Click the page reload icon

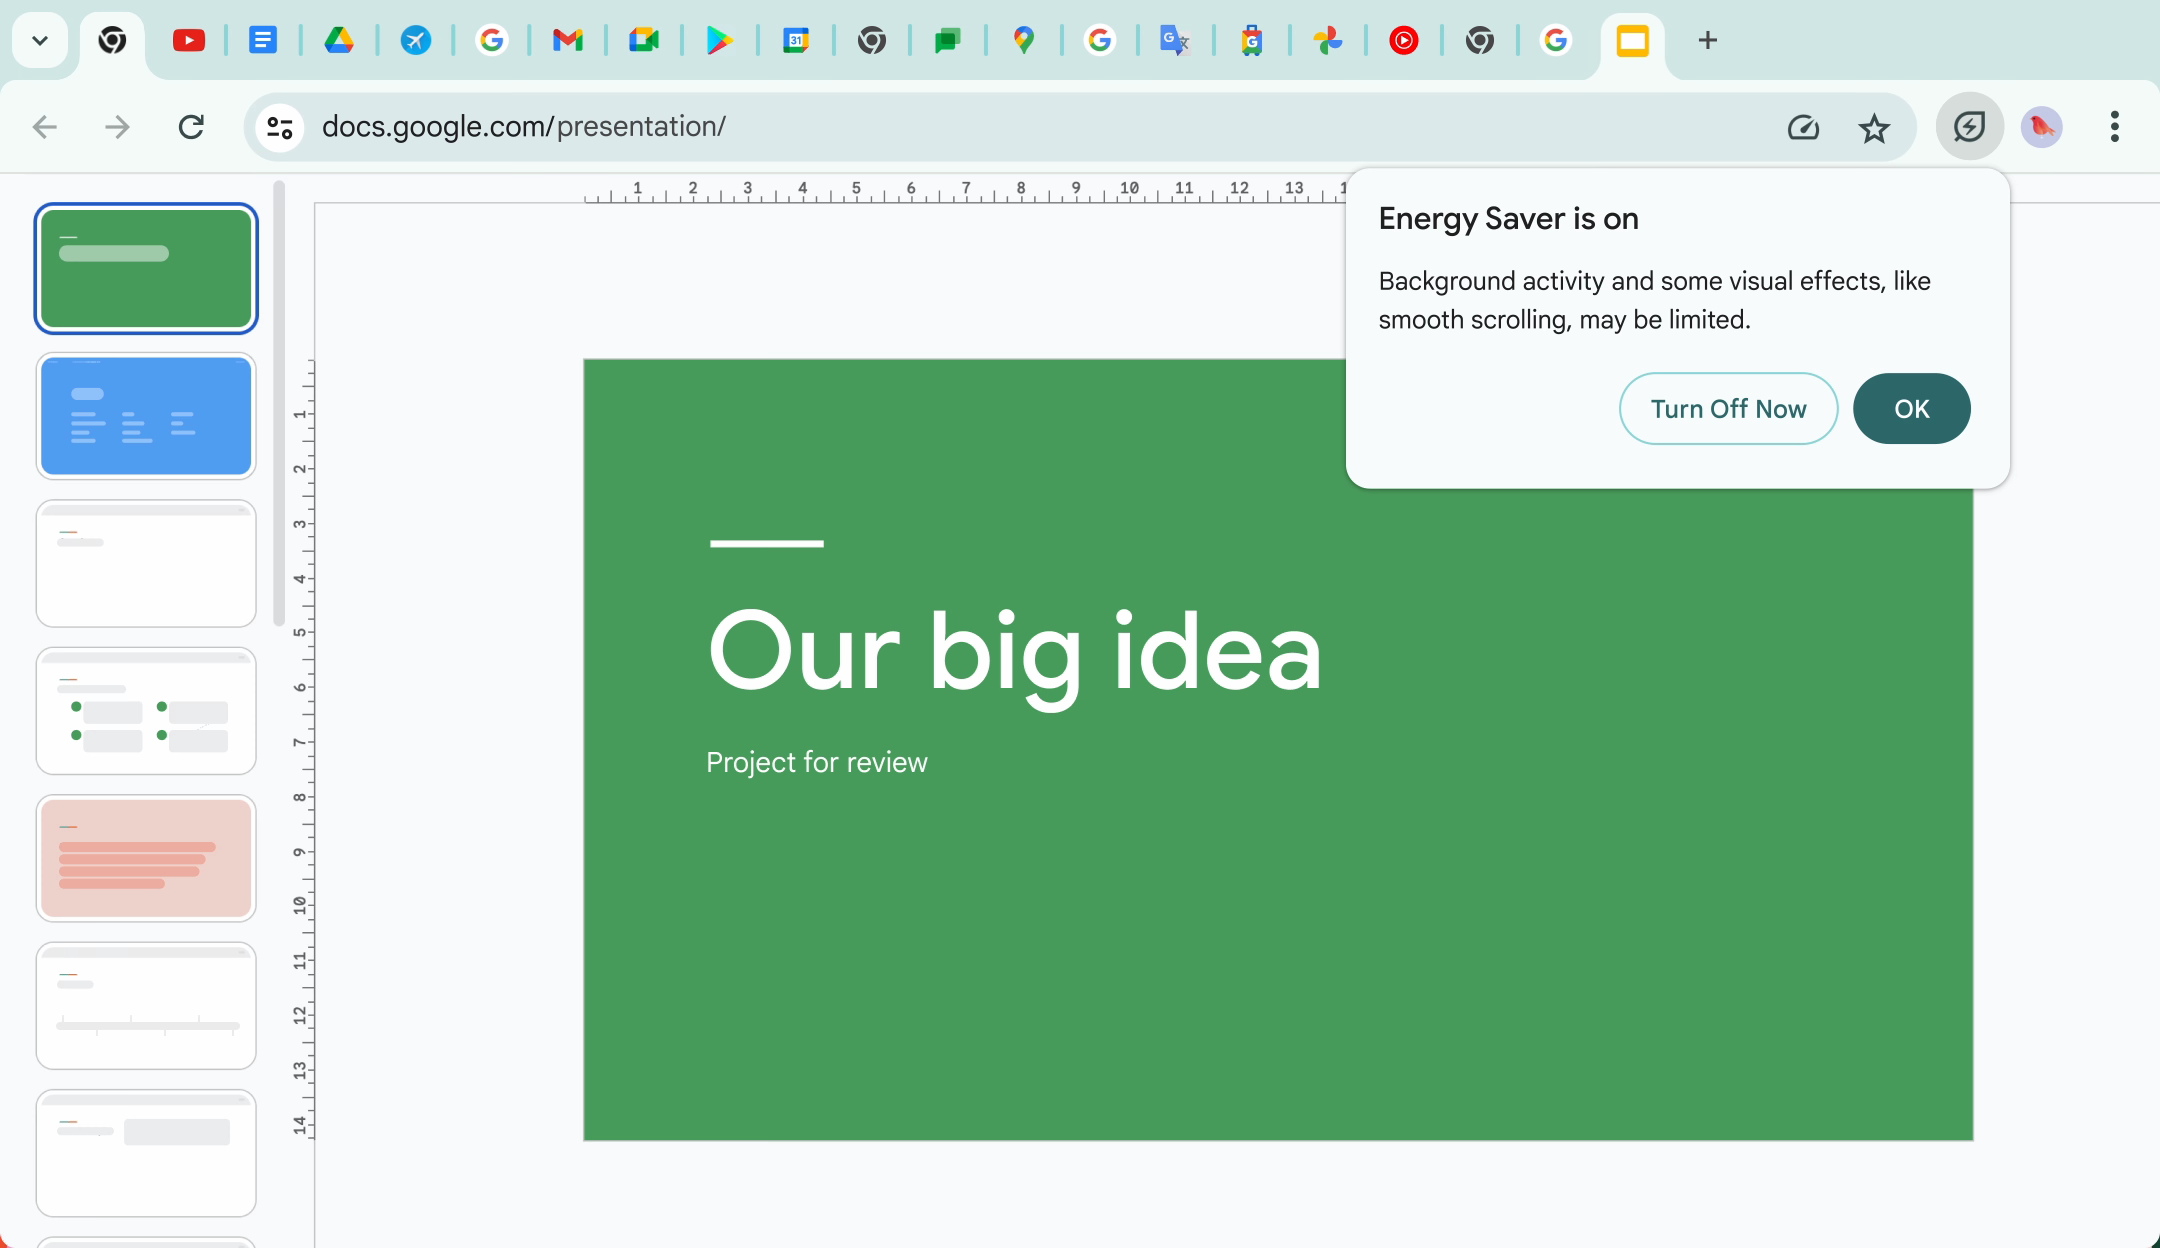coord(192,126)
